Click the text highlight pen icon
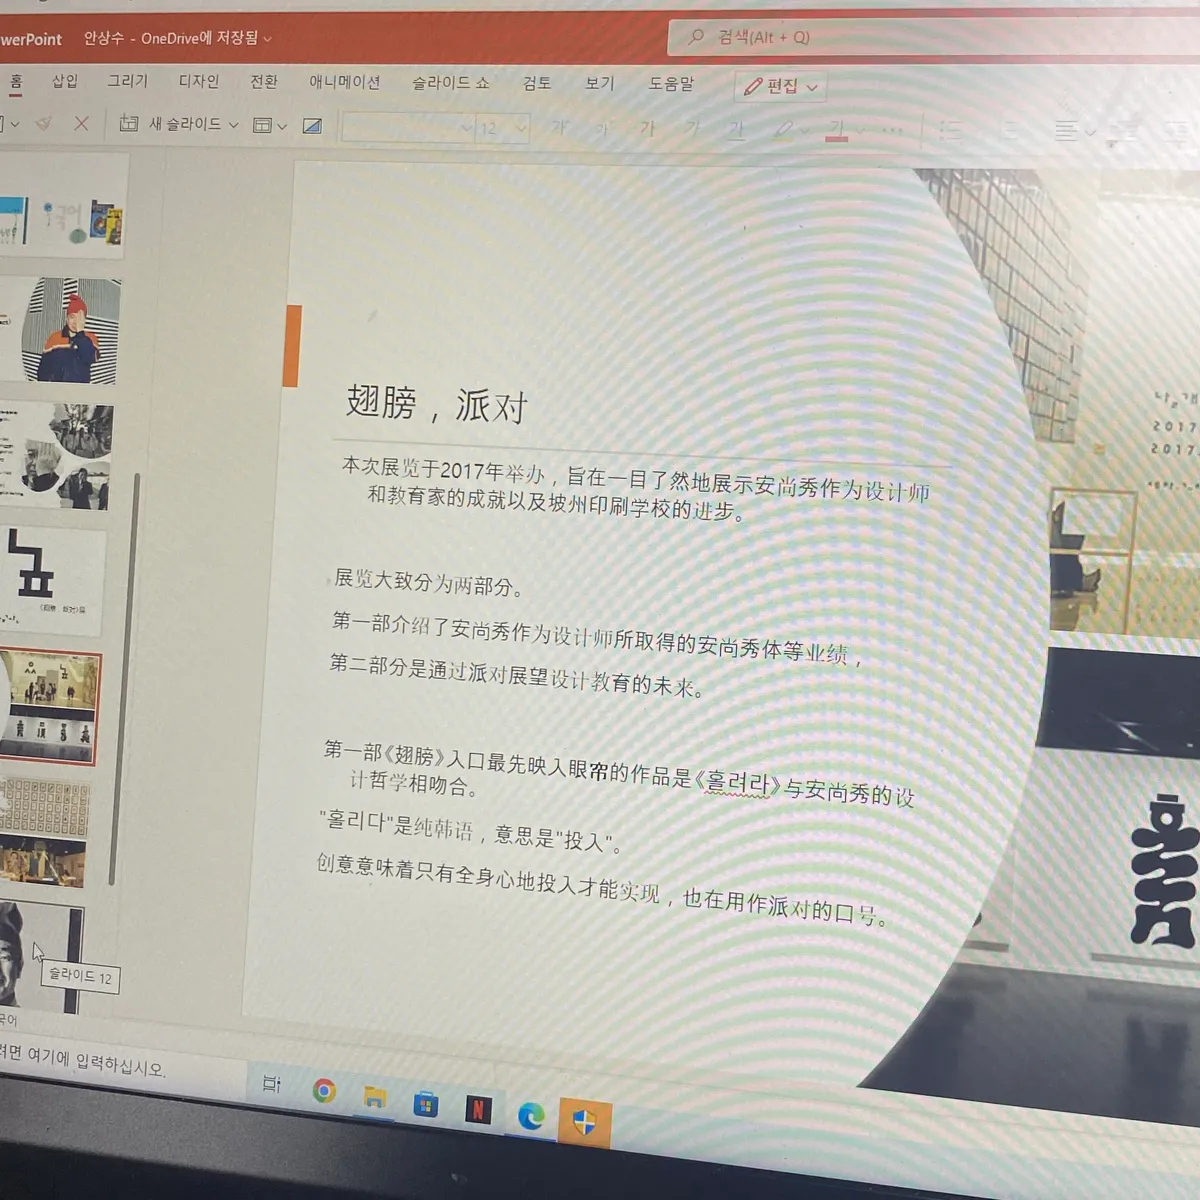Image resolution: width=1200 pixels, height=1200 pixels. pyautogui.click(x=783, y=130)
